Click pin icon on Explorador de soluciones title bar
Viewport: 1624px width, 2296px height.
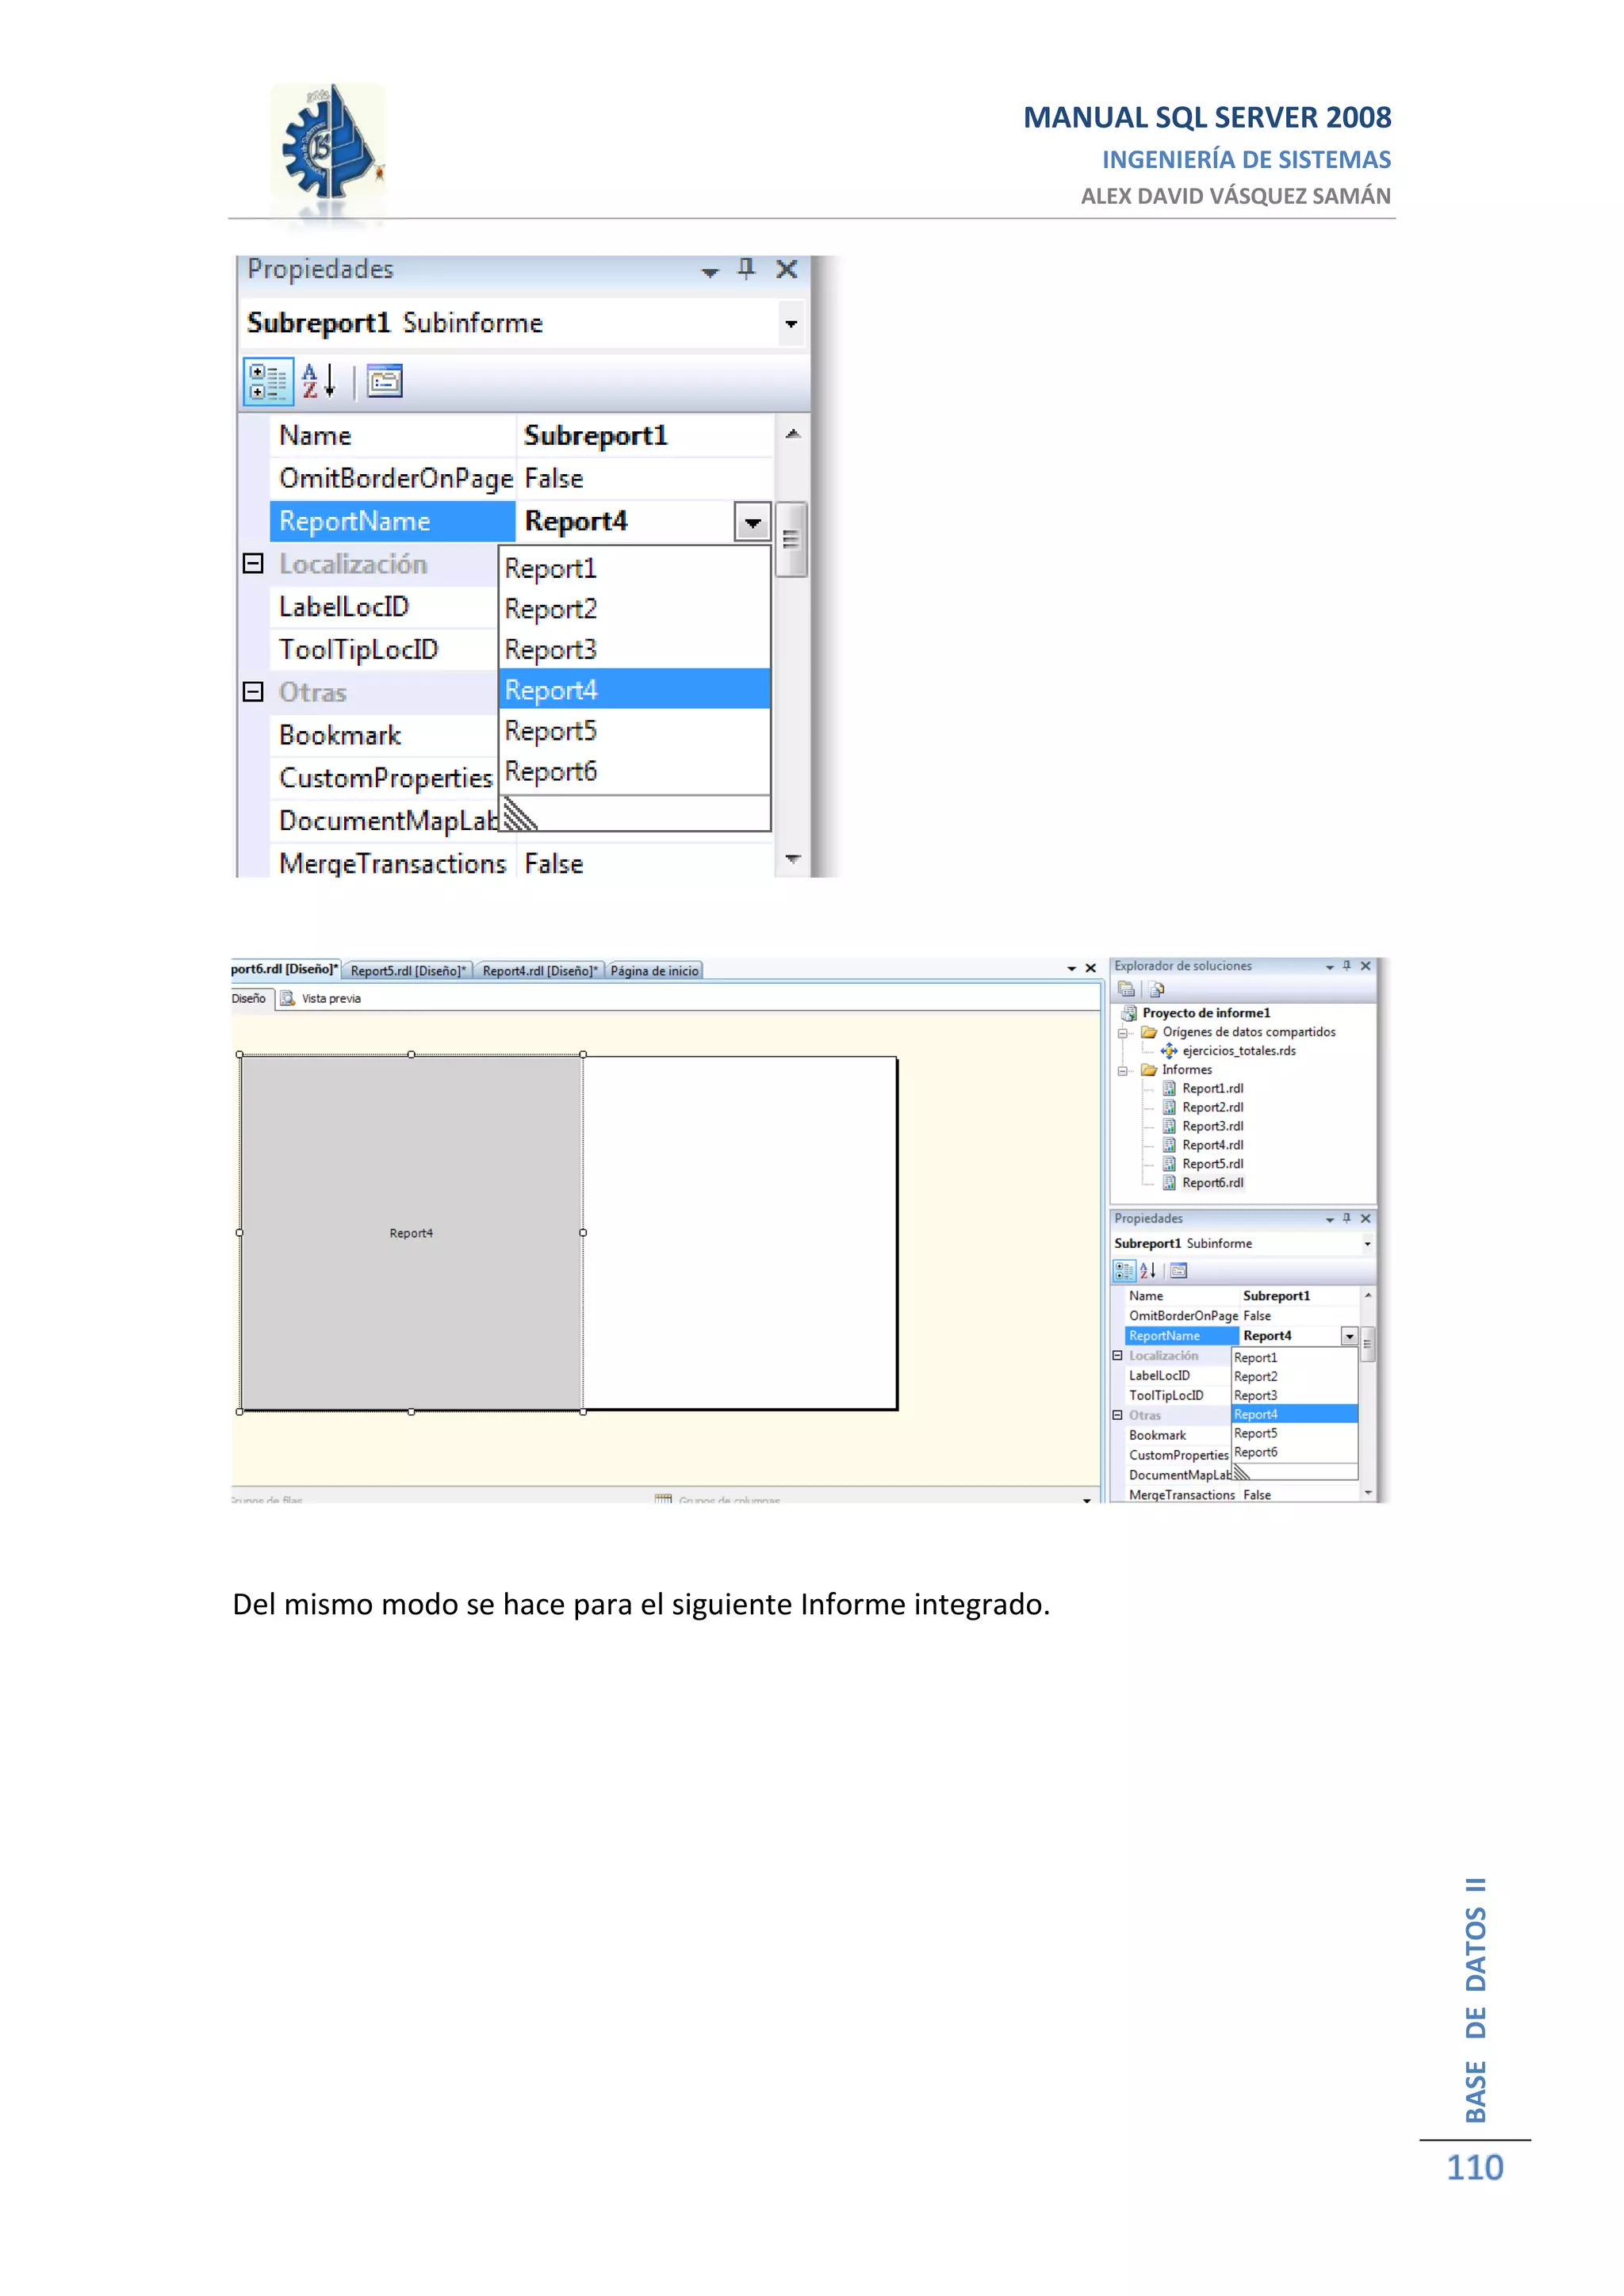(1347, 966)
